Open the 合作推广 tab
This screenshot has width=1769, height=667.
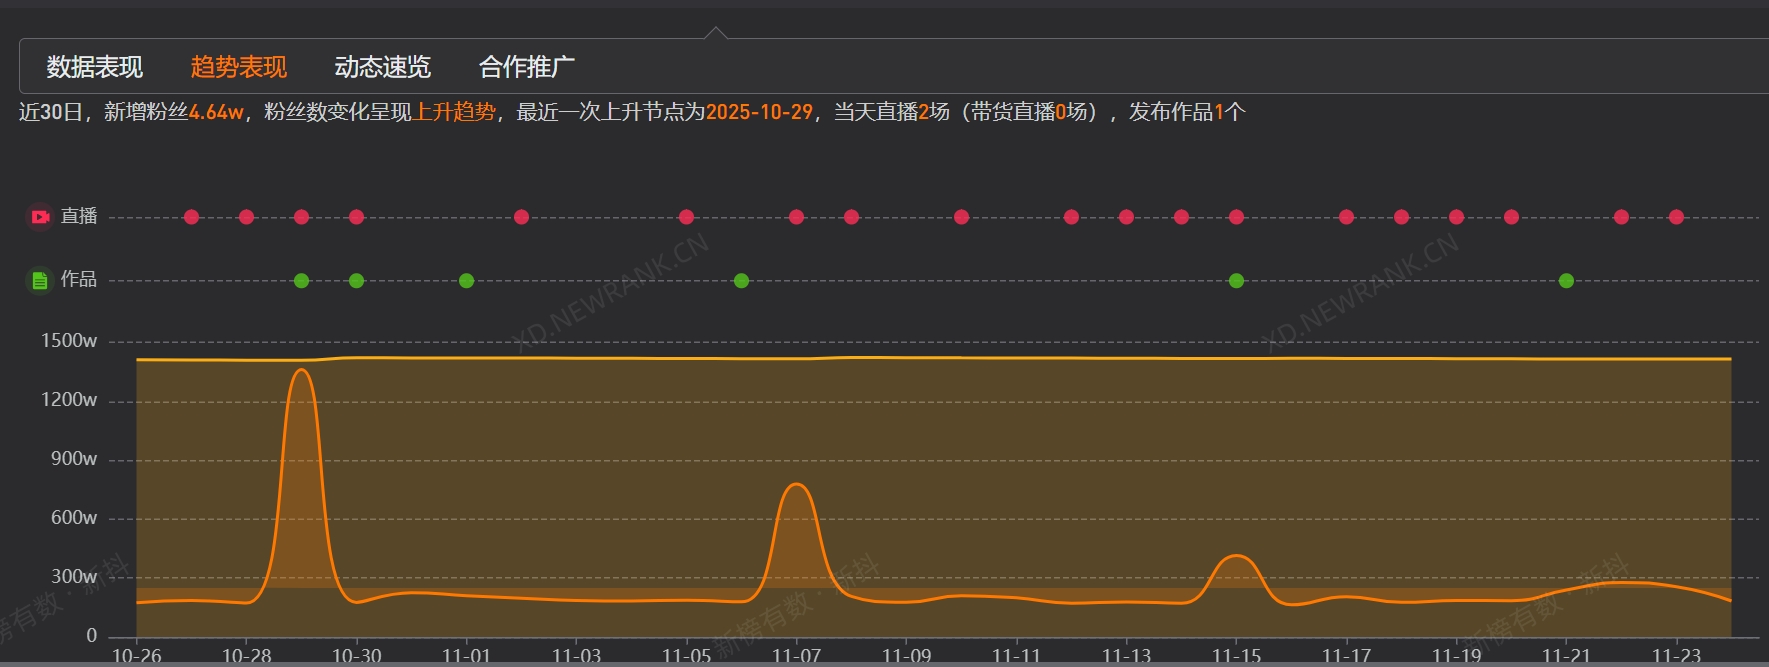click(x=526, y=67)
